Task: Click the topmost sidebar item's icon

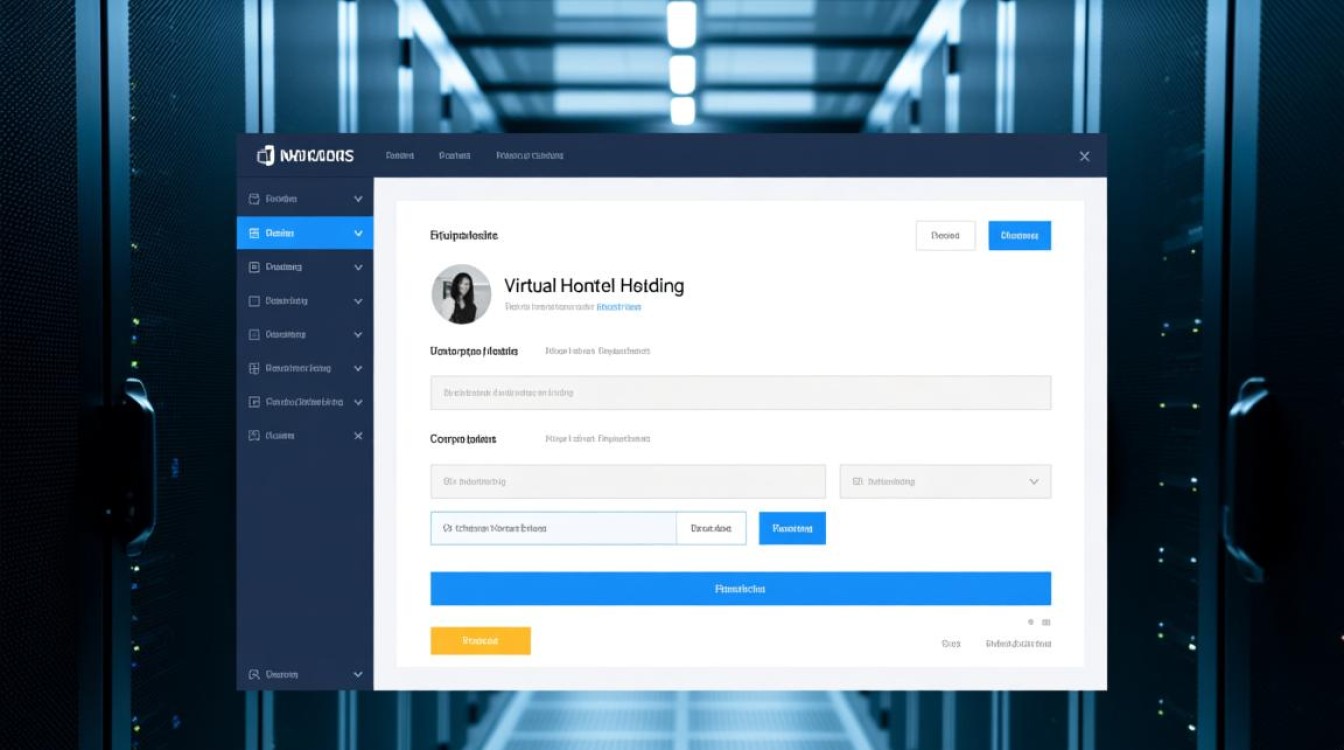Action: (254, 199)
